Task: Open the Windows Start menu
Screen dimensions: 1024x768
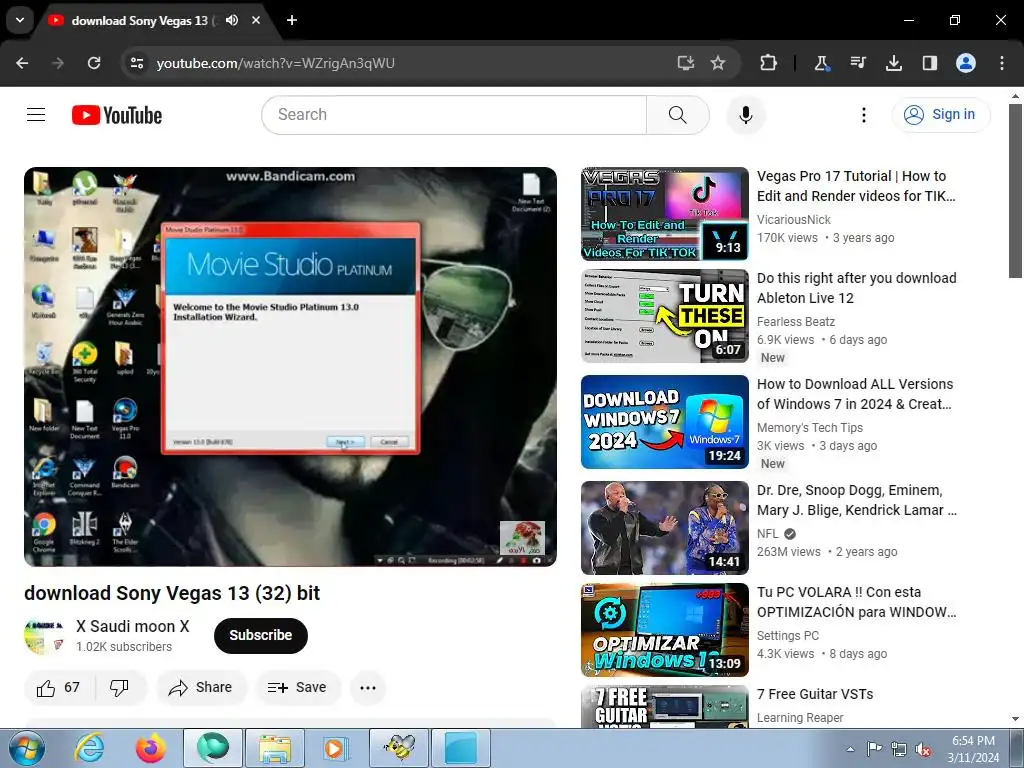Action: coord(27,748)
